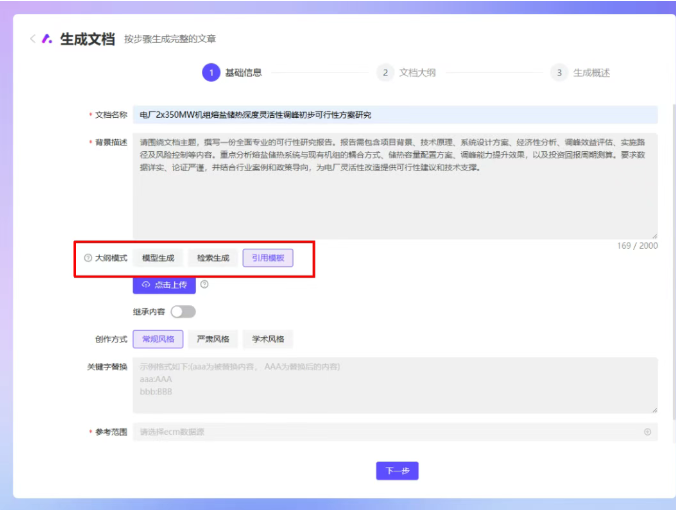Click the back arrow beside 生成文档
Screen dimensions: 679x510
32,39
